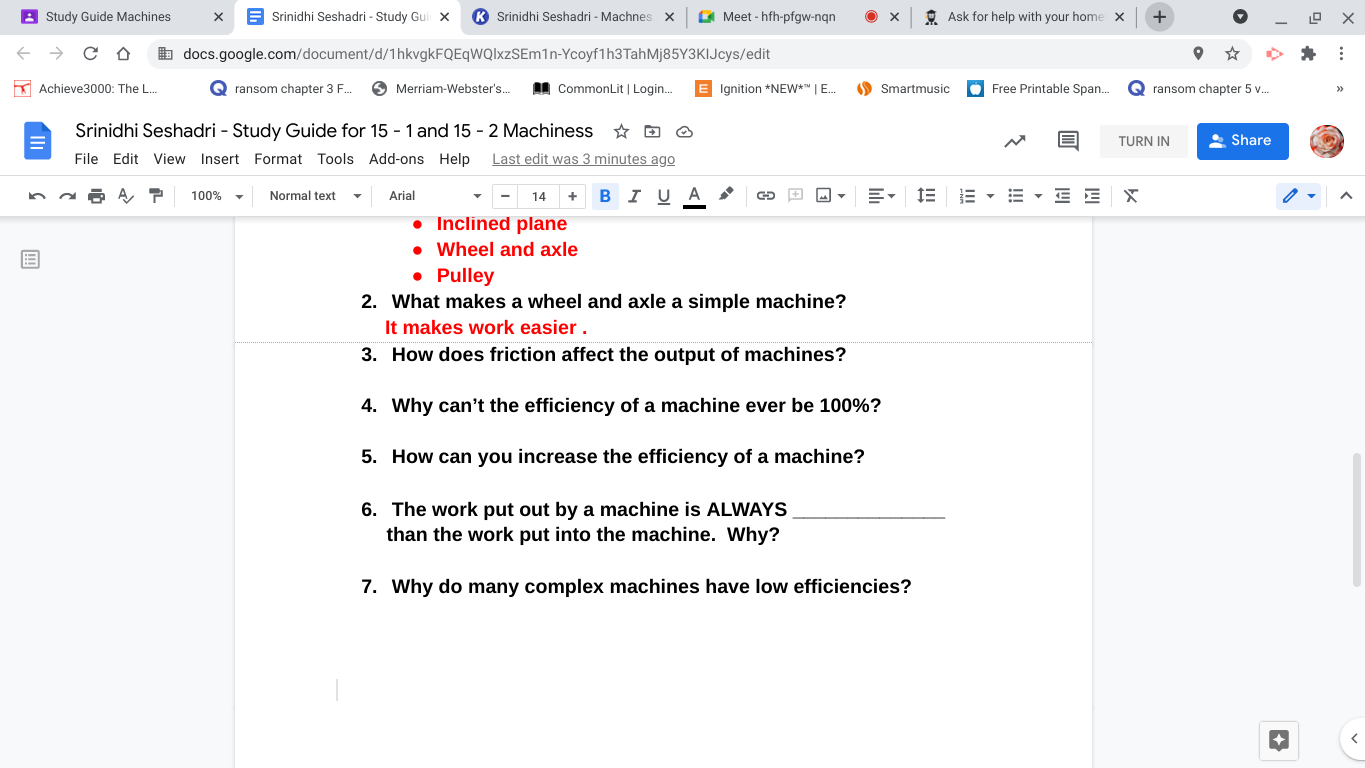Open the Explore button at bottom right

pyautogui.click(x=1278, y=740)
